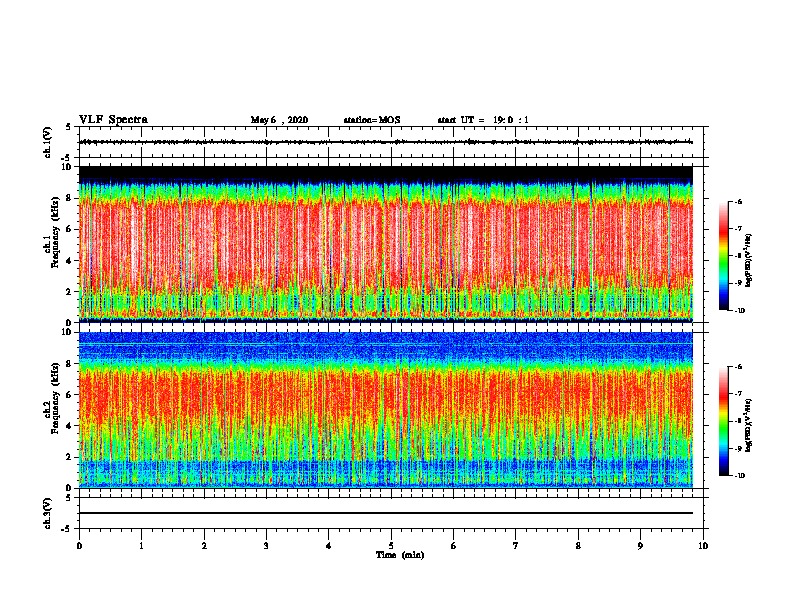Click time axis tick label "9"
The width and height of the screenshot is (792, 612).
(x=640, y=546)
